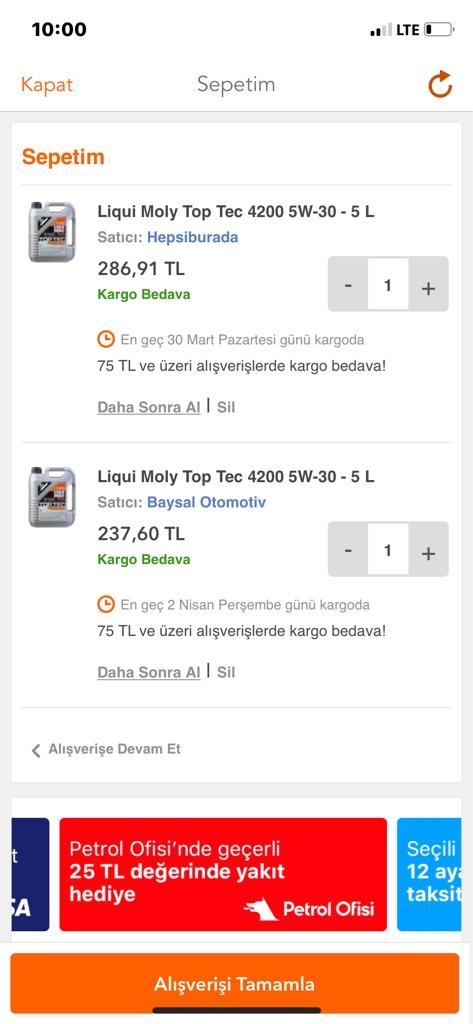Decrease quantity of Baysal Otomotiv item
Viewport: 473px width, 1024px height.
(x=348, y=551)
